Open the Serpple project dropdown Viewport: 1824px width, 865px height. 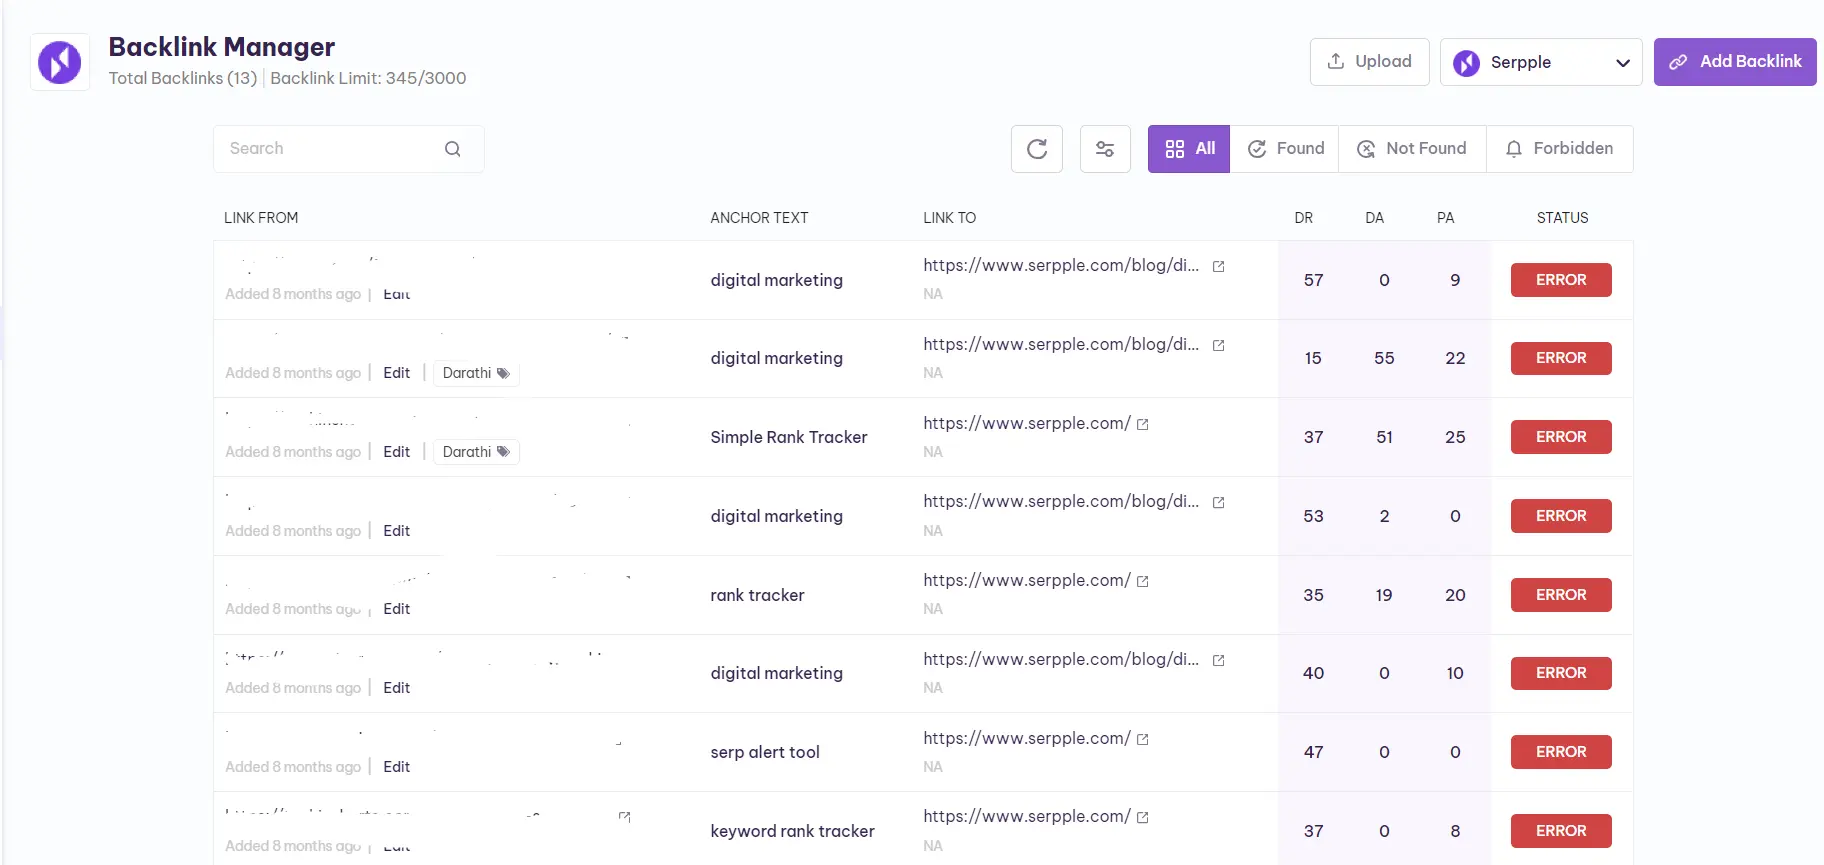(1541, 62)
